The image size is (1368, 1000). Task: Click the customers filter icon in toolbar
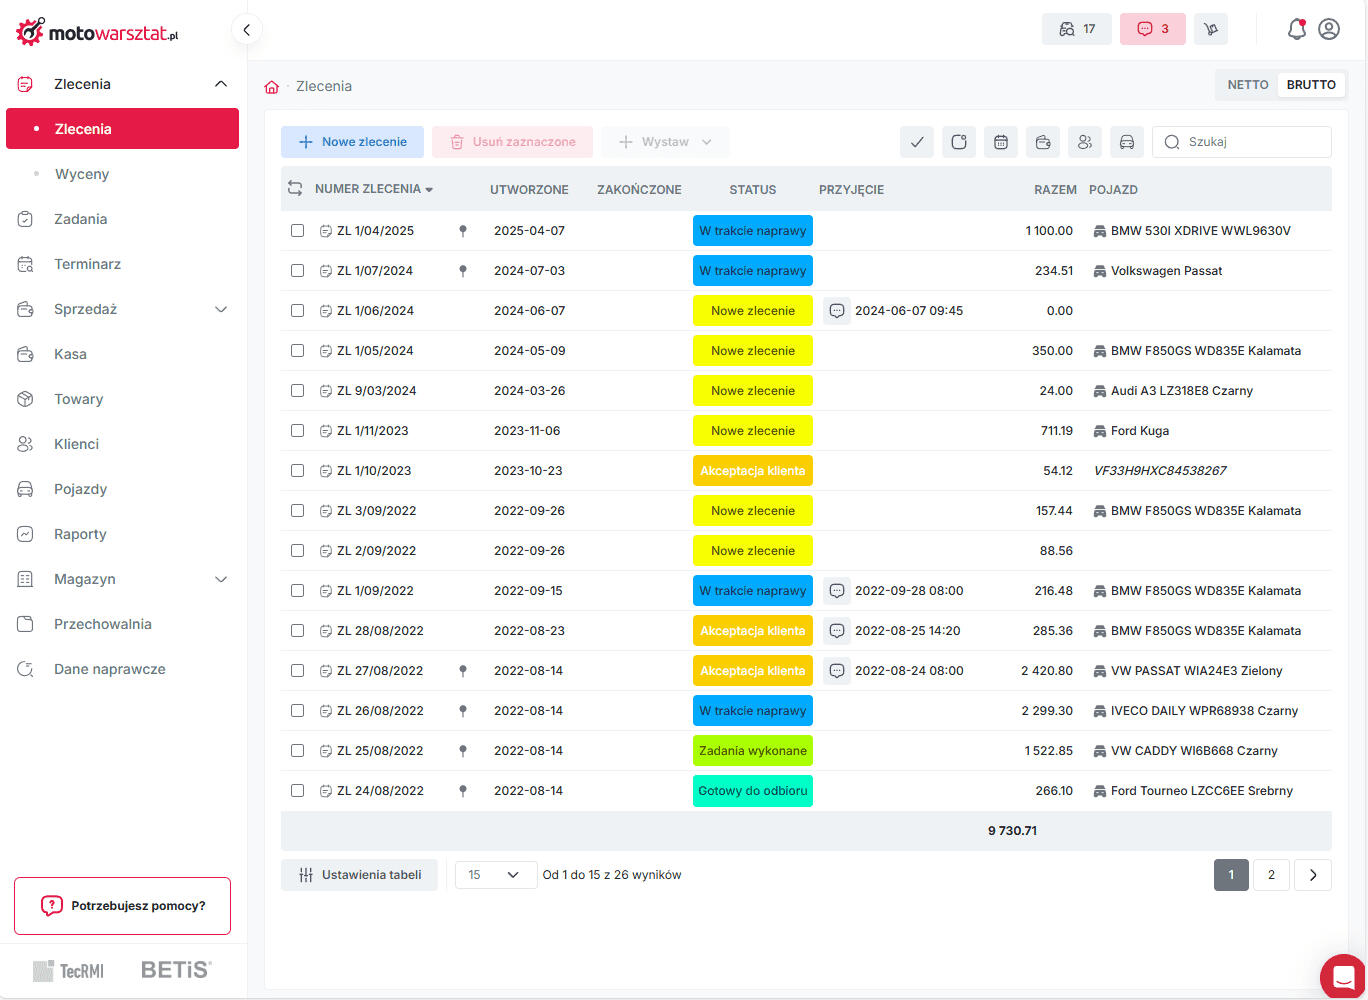1084,142
